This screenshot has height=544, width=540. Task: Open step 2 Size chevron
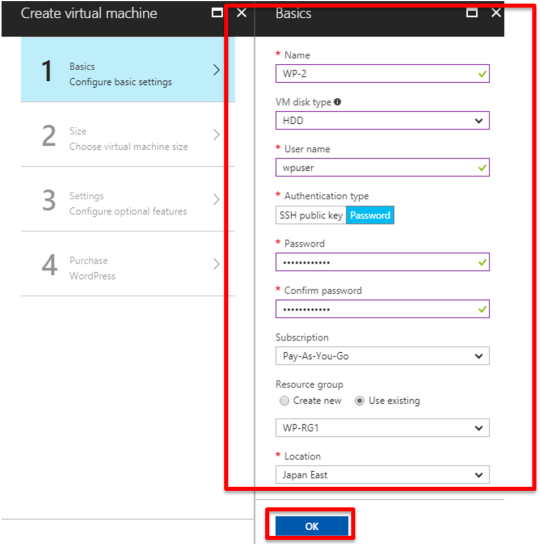(x=217, y=135)
